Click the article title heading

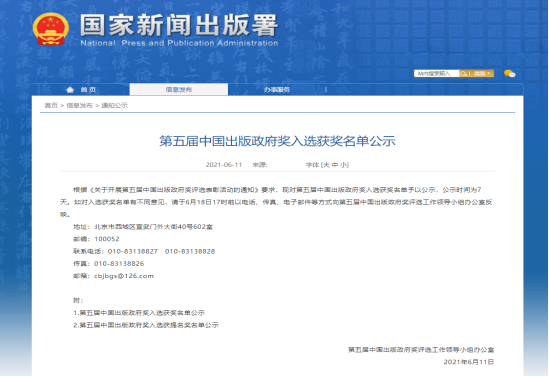pos(277,141)
